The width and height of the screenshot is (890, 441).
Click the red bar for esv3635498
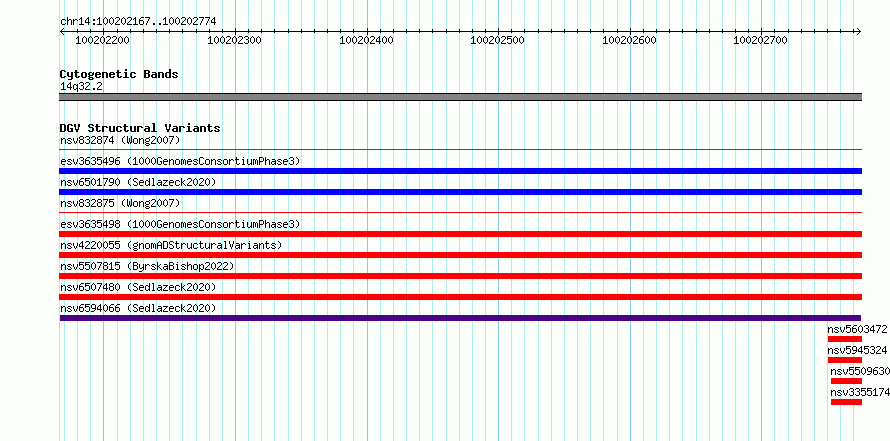coord(460,234)
